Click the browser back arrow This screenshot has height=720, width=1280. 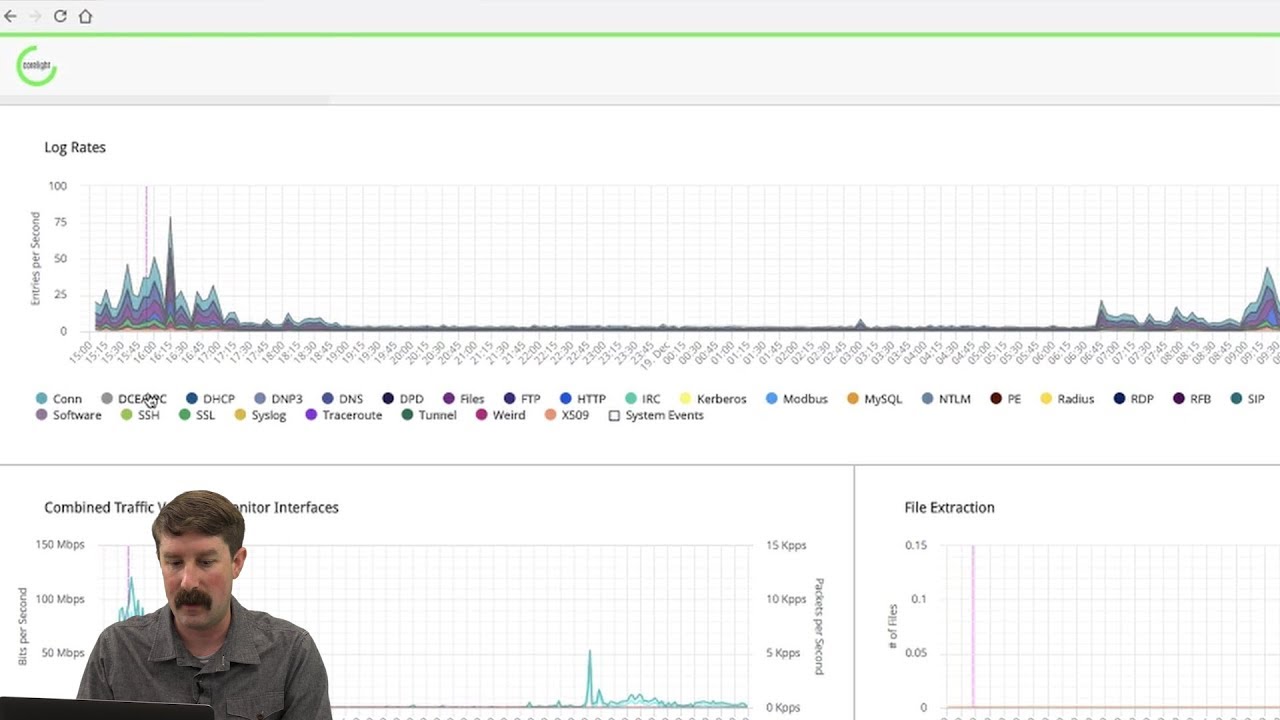[x=10, y=16]
